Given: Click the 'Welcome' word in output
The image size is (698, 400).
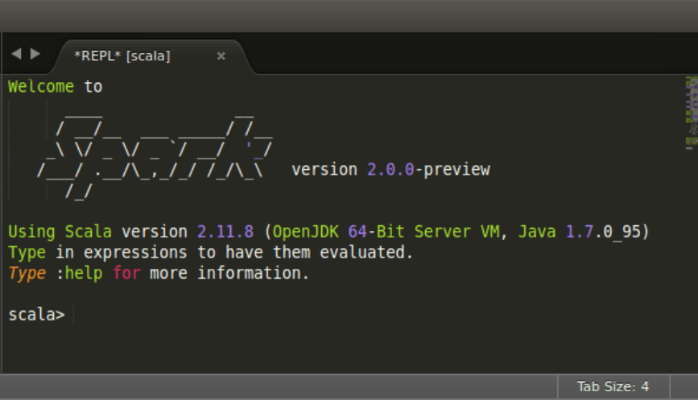Looking at the screenshot, I should (x=41, y=86).
